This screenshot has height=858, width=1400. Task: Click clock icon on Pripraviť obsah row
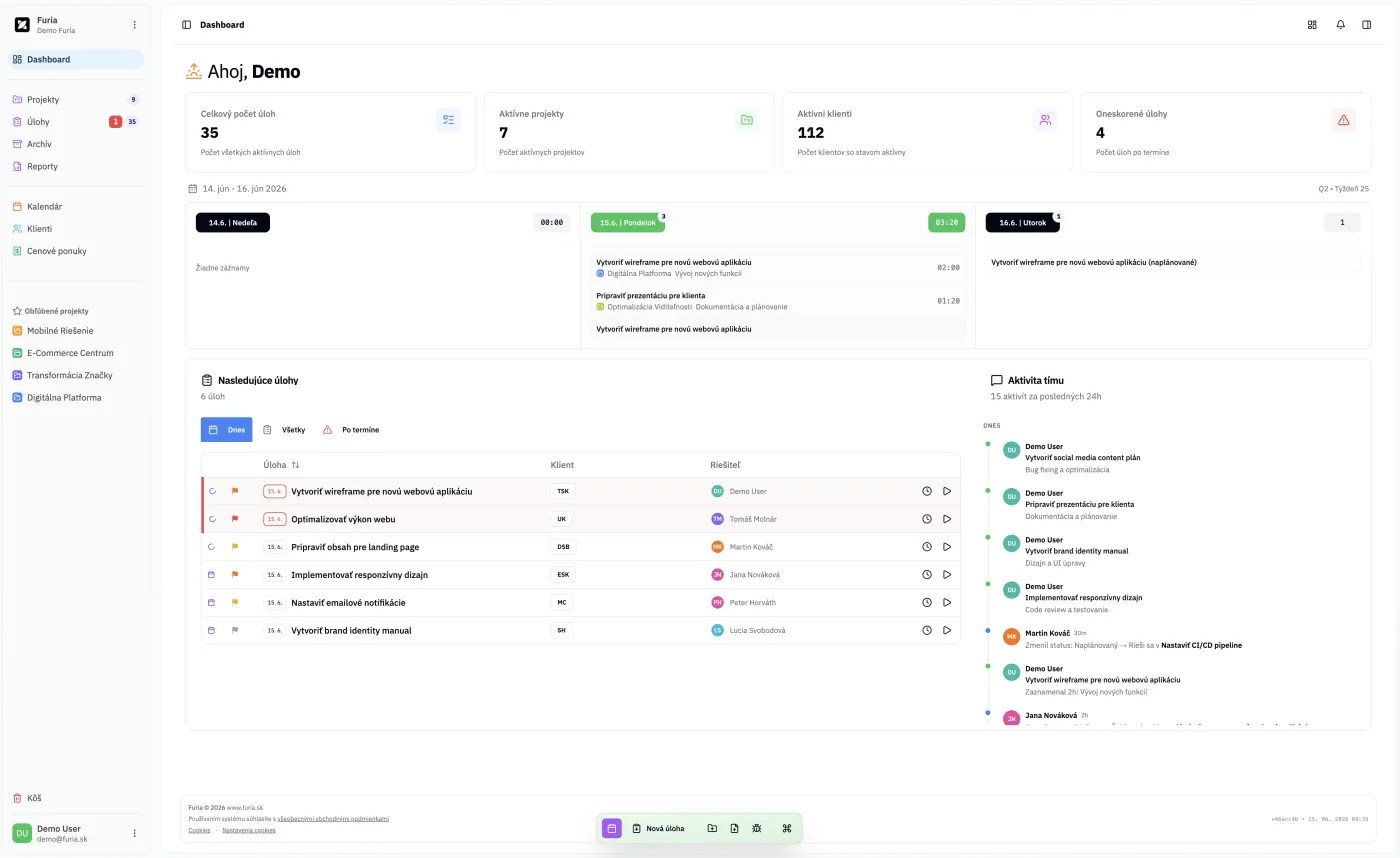(927, 547)
